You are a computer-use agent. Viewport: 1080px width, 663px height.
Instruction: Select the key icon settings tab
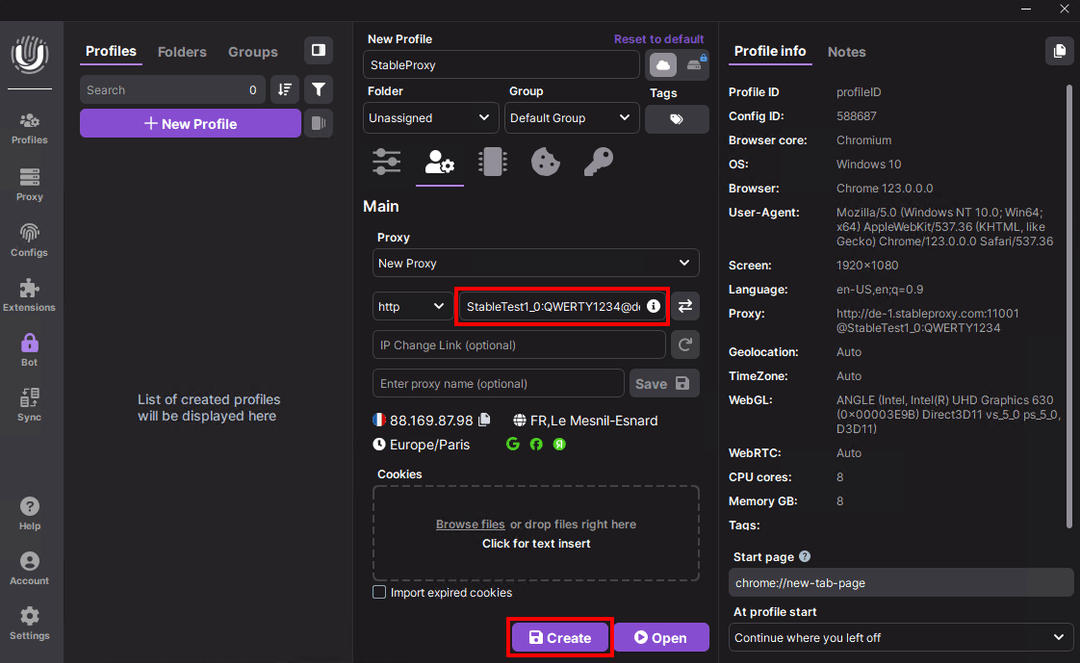598,162
